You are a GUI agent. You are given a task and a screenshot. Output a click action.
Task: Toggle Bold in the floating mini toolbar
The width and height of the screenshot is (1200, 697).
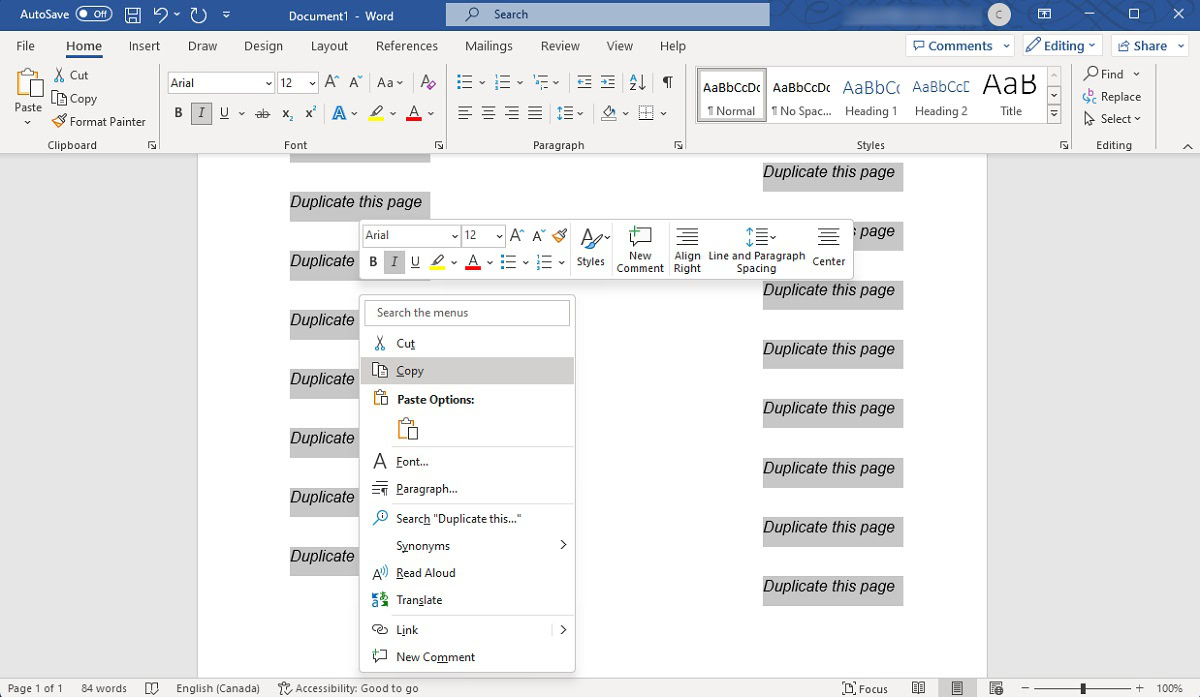pyautogui.click(x=373, y=262)
